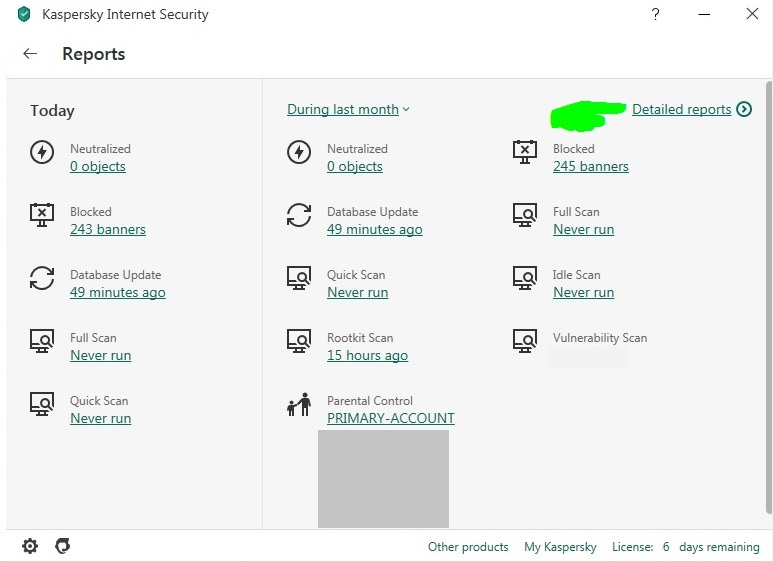Click the back arrow beside Reports
This screenshot has height=561, width=773.
pyautogui.click(x=30, y=54)
